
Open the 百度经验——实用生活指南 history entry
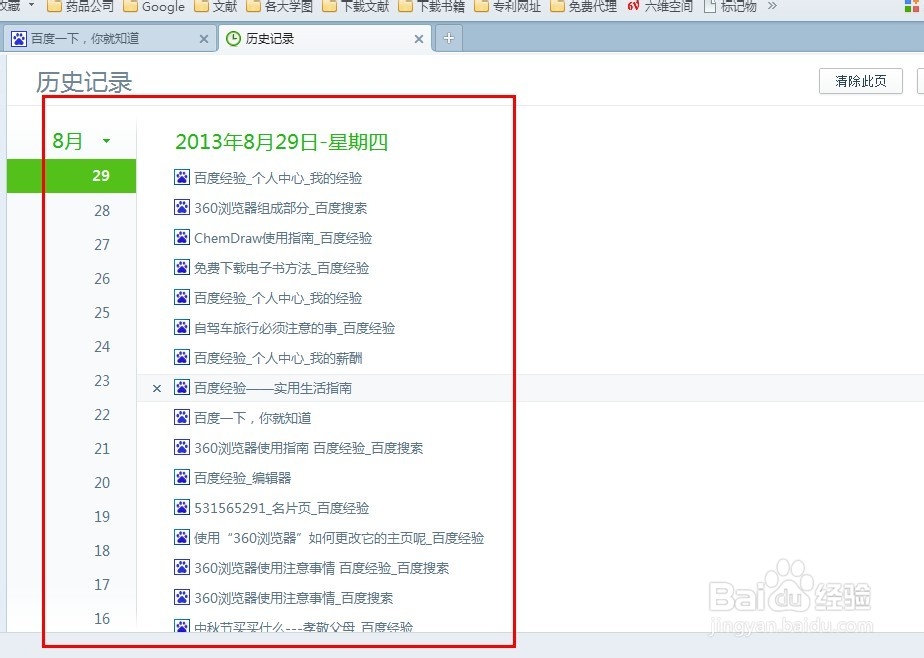coord(273,388)
